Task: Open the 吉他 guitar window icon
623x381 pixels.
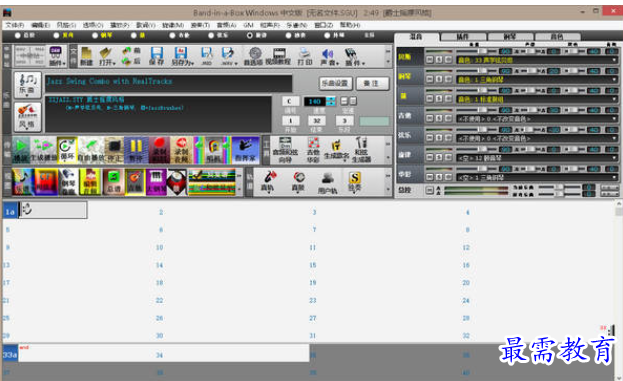Action: coord(135,182)
